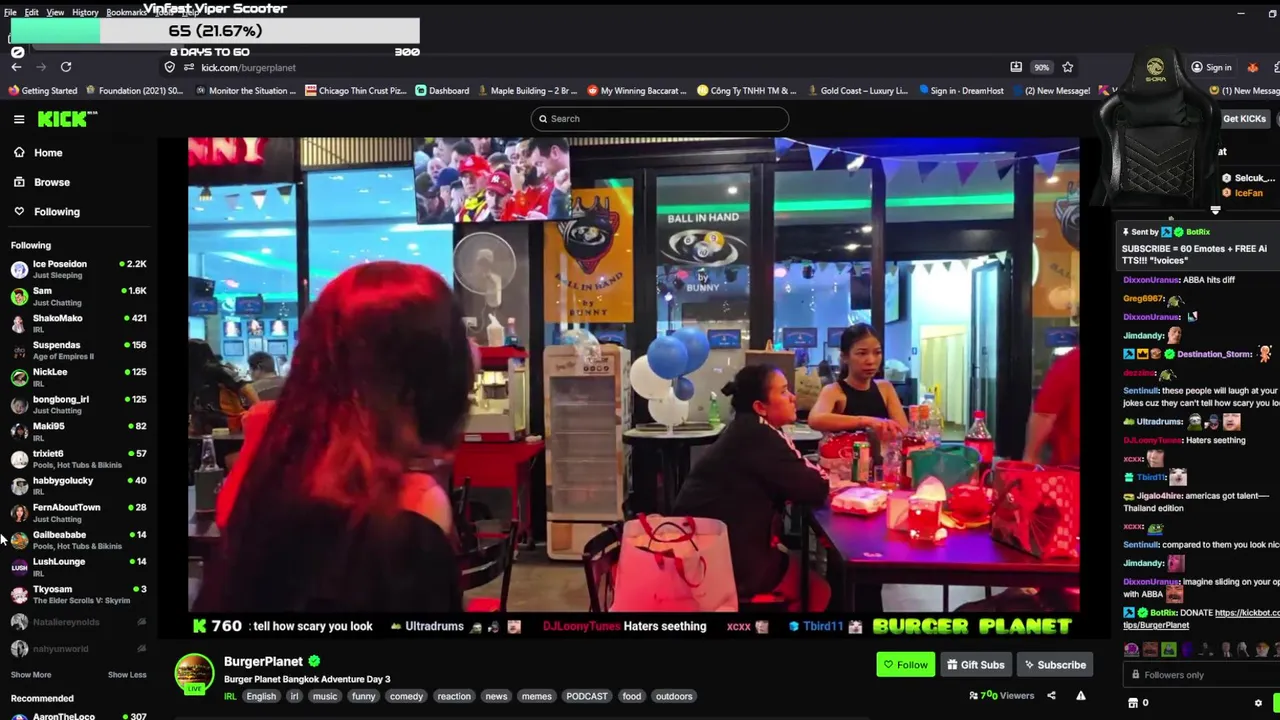Open bongbong_irl channel in Following list
Viewport: 1280px width, 720px height.
coord(78,404)
